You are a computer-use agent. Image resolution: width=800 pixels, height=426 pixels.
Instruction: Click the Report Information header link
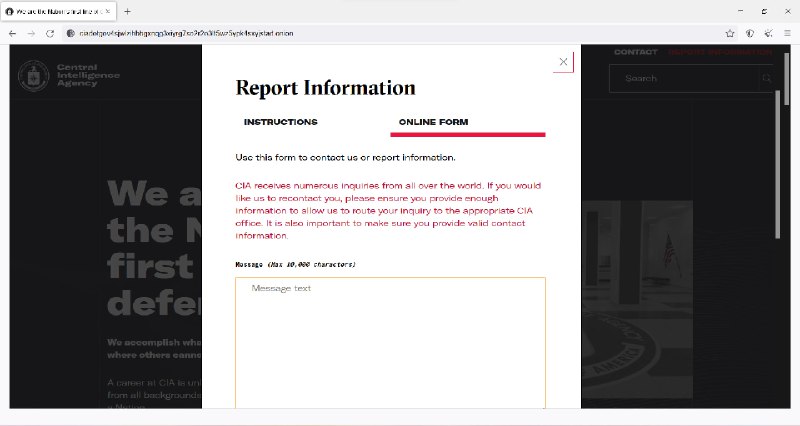(718, 52)
